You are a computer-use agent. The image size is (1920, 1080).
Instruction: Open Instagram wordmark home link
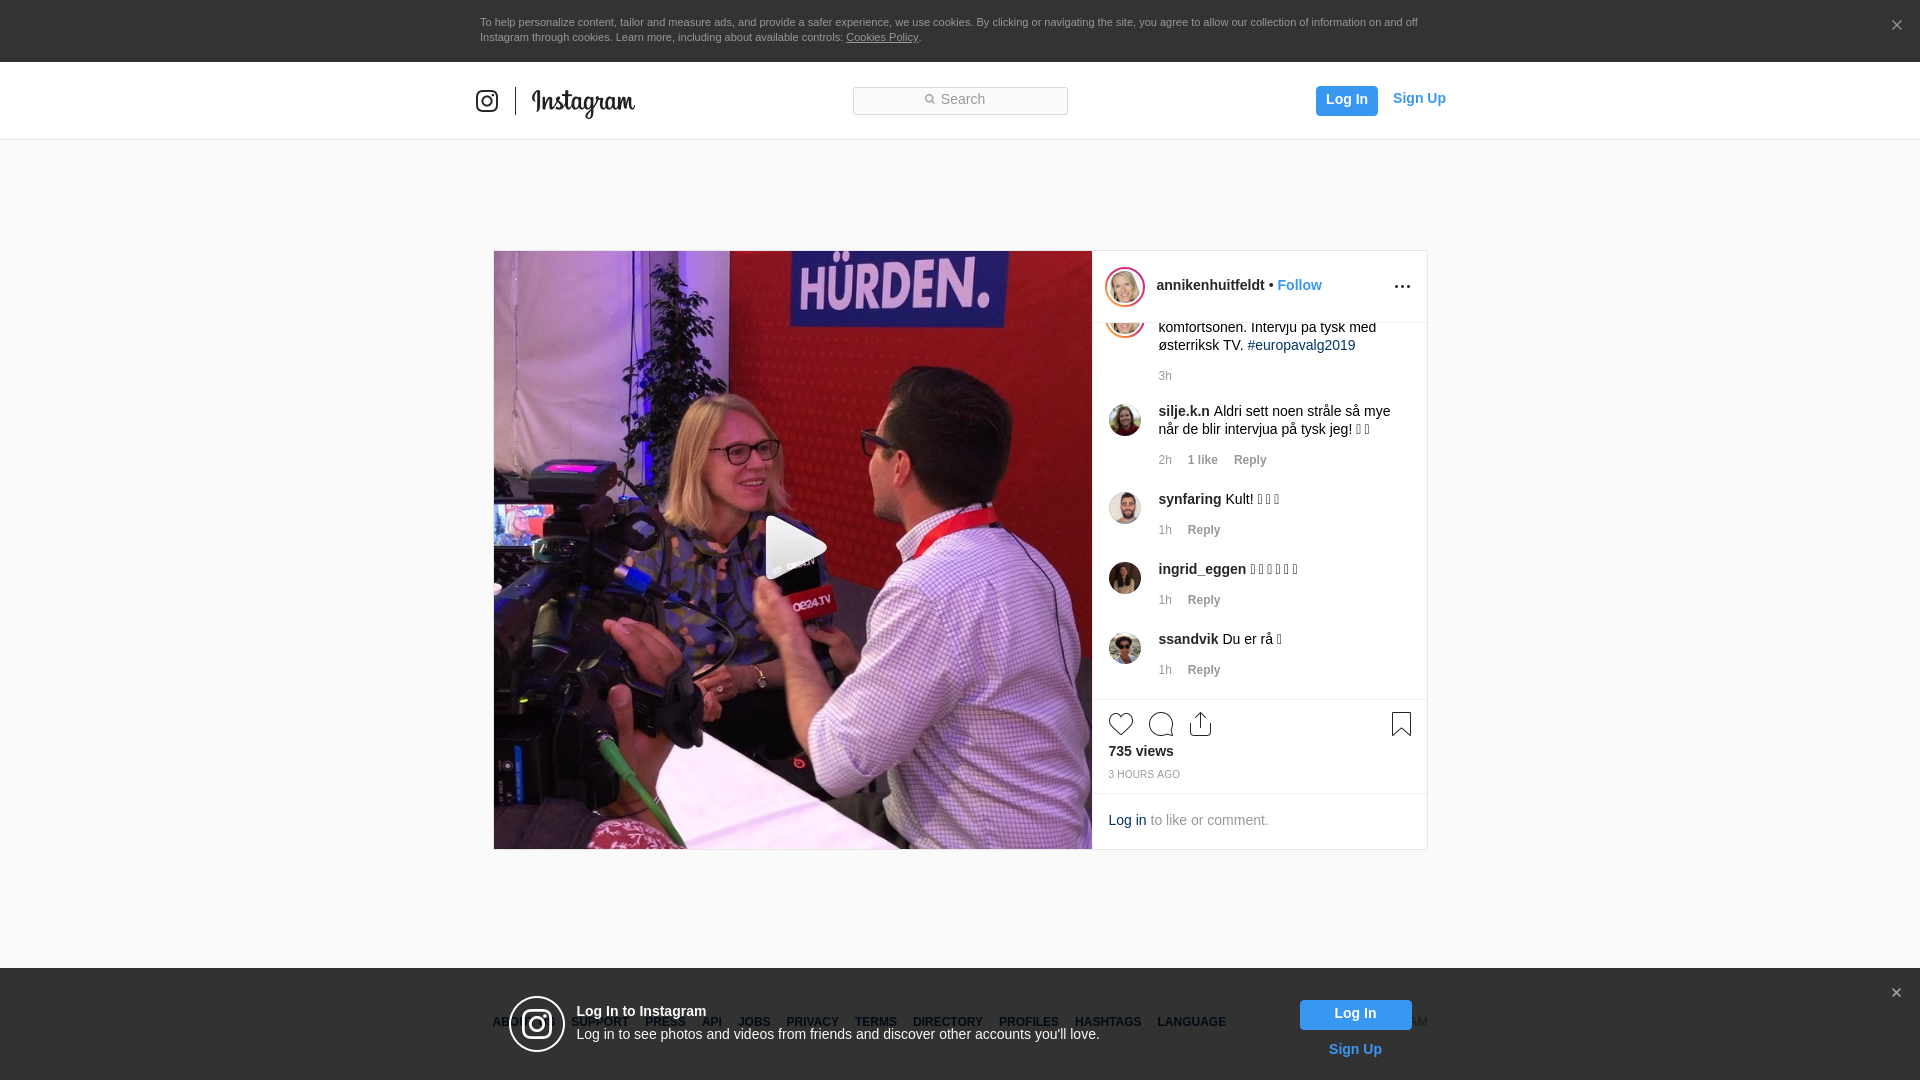[583, 102]
